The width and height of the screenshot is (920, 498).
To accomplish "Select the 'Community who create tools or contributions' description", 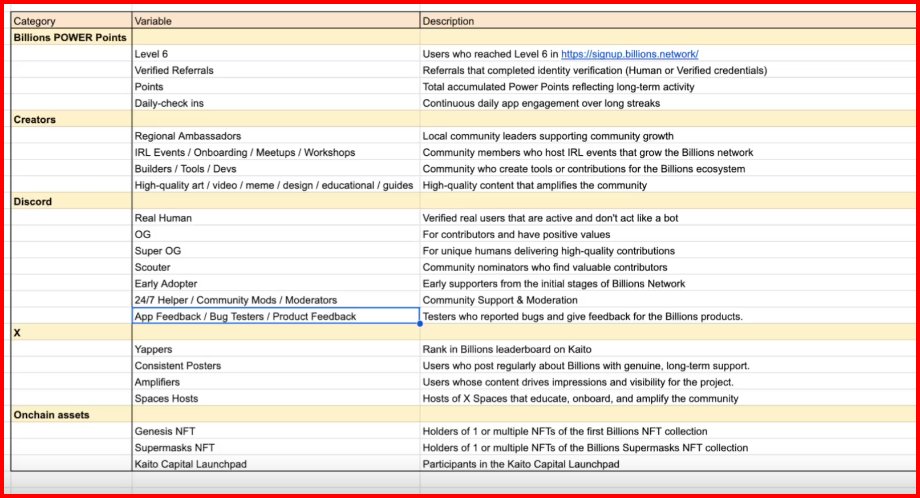I will [x=668, y=168].
